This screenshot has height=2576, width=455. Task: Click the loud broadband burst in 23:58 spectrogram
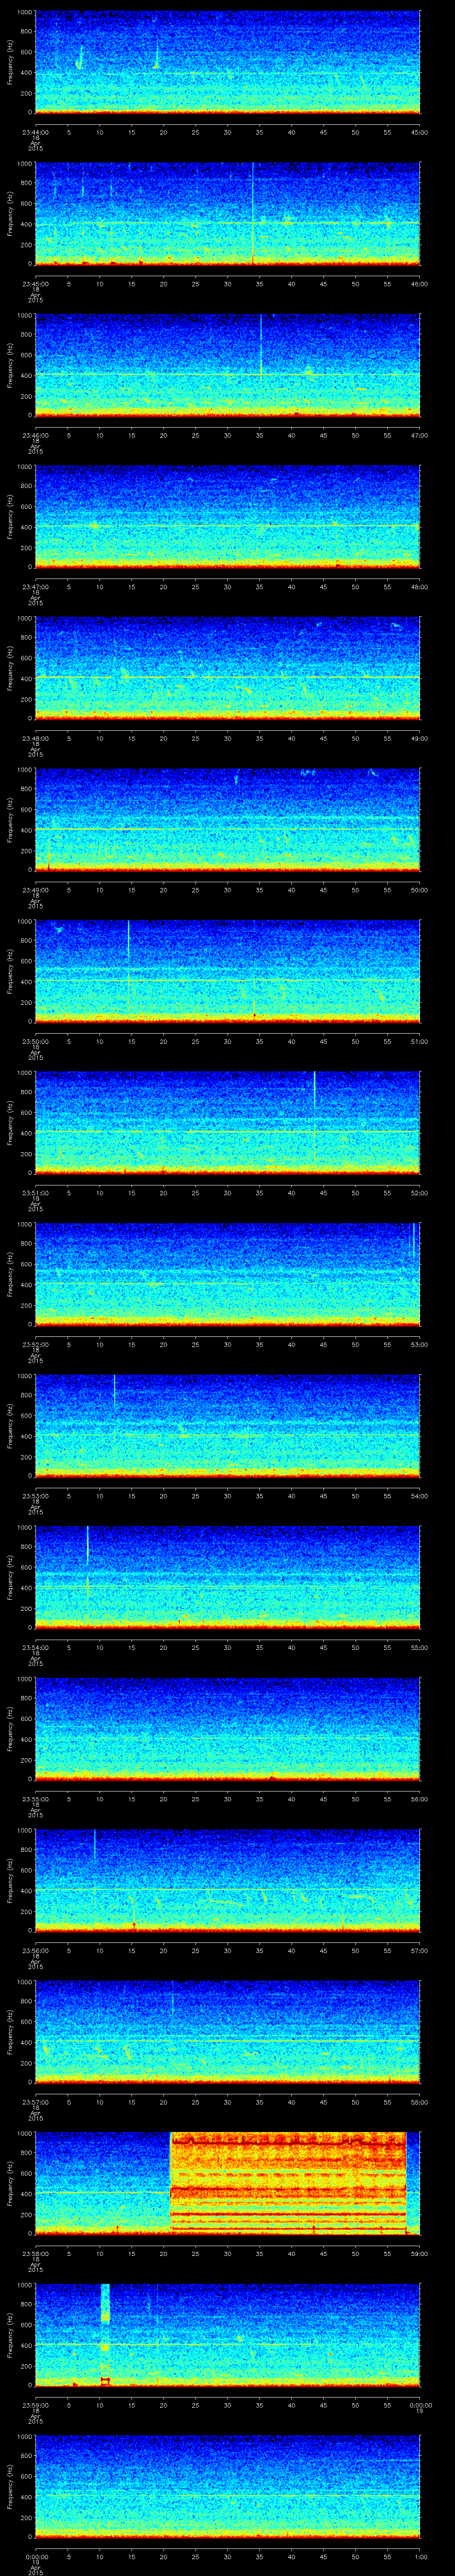pyautogui.click(x=288, y=2183)
